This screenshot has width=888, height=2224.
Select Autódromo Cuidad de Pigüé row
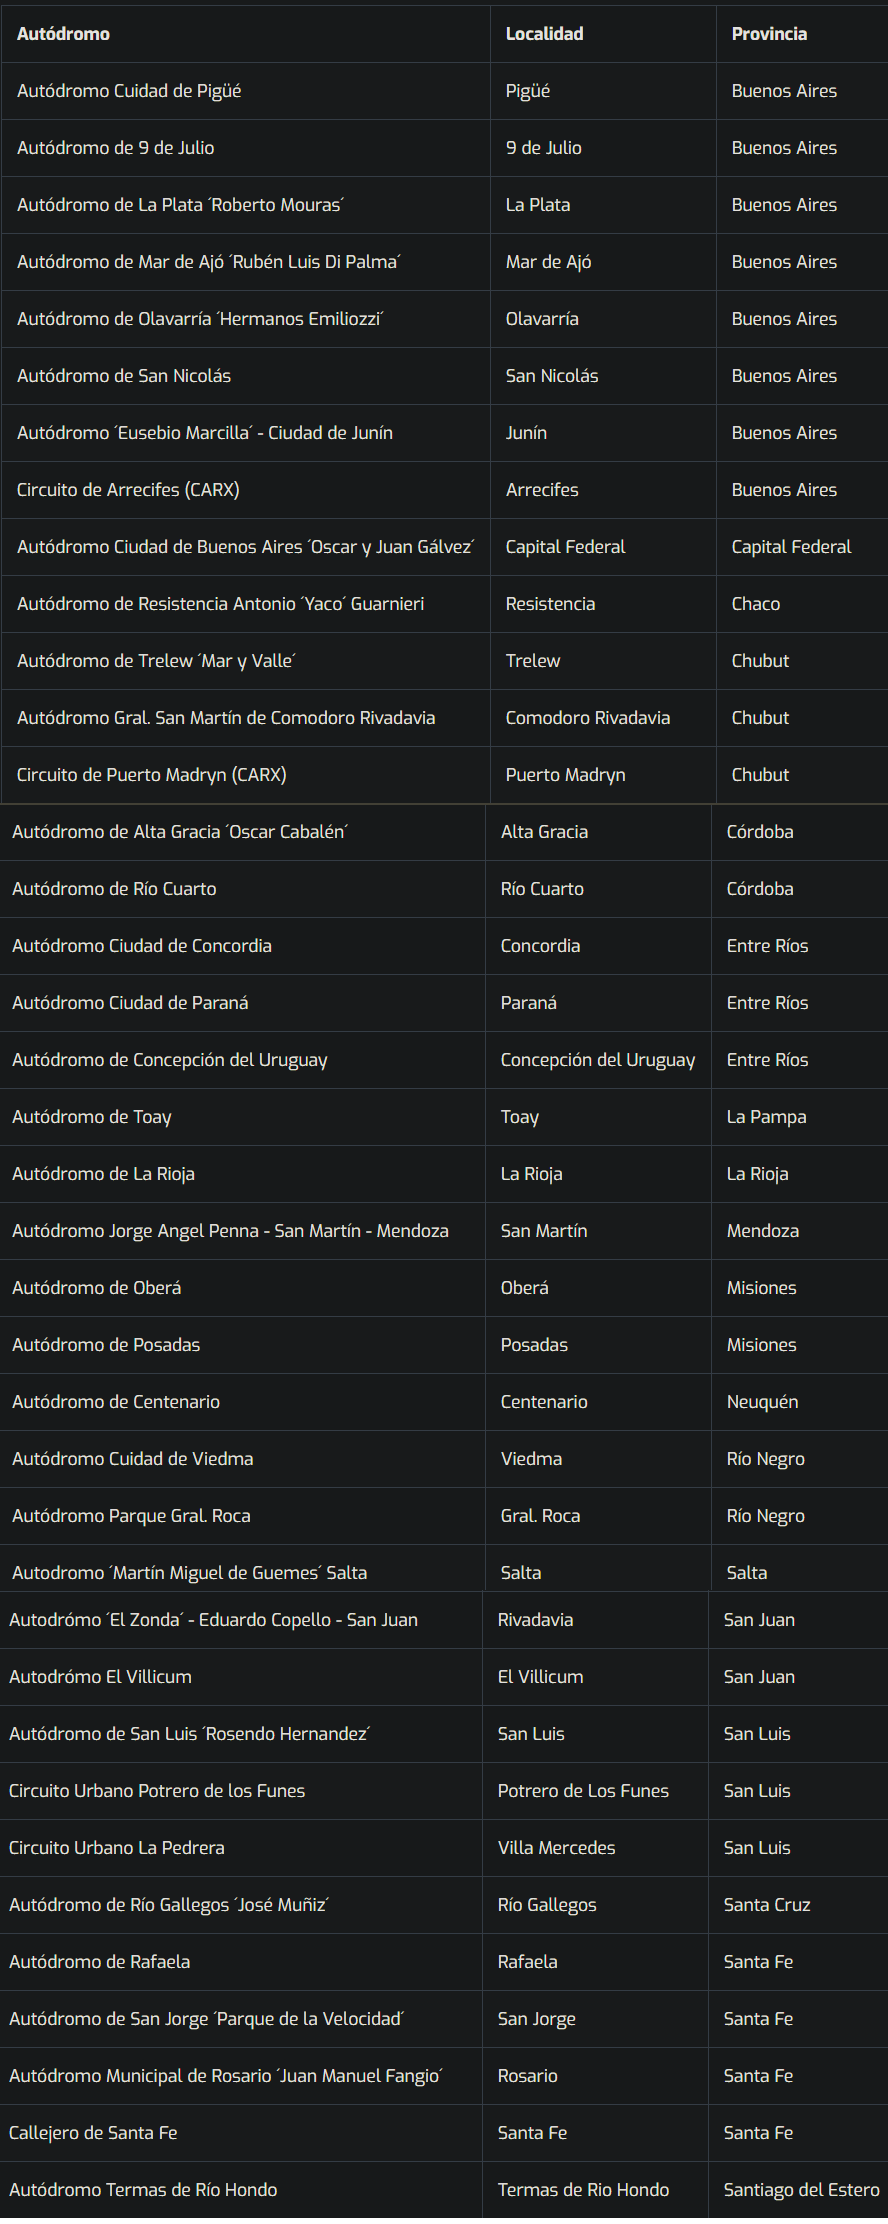pyautogui.click(x=129, y=91)
